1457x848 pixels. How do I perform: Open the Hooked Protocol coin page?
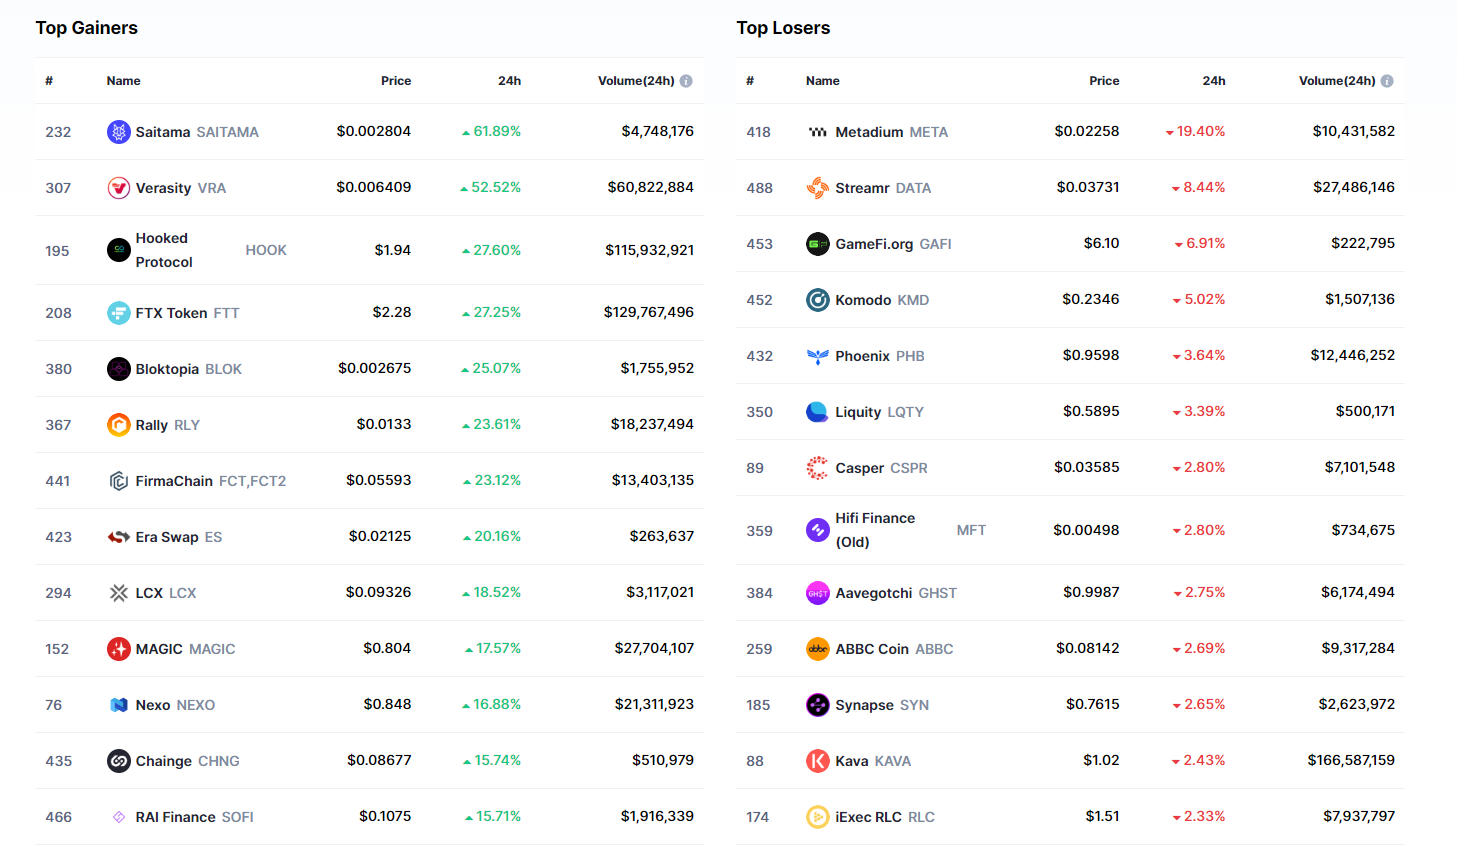coord(164,250)
